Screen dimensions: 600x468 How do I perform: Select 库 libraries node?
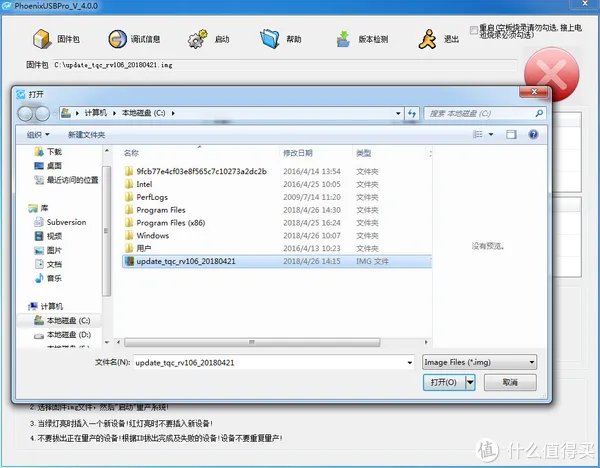(38, 208)
